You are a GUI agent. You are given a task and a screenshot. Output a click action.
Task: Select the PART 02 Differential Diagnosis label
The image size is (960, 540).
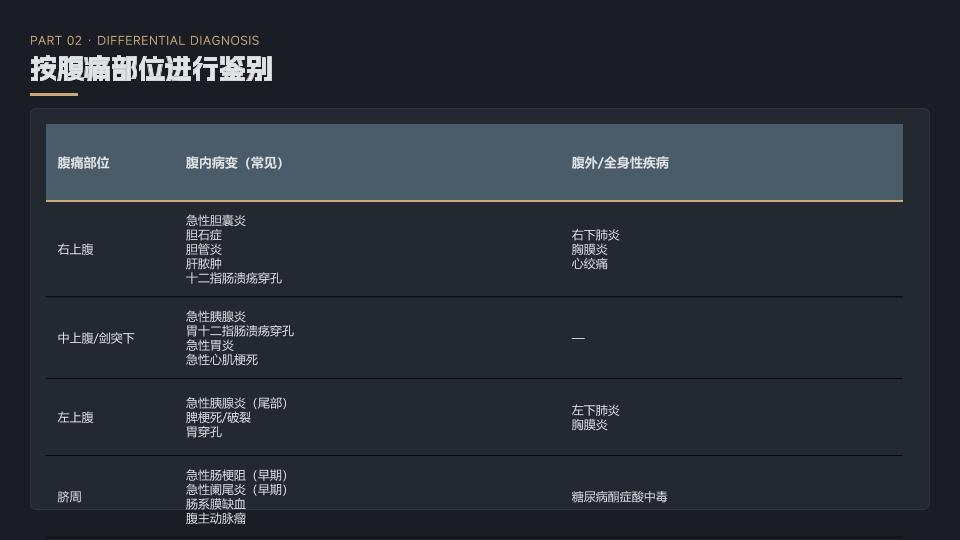click(x=144, y=41)
